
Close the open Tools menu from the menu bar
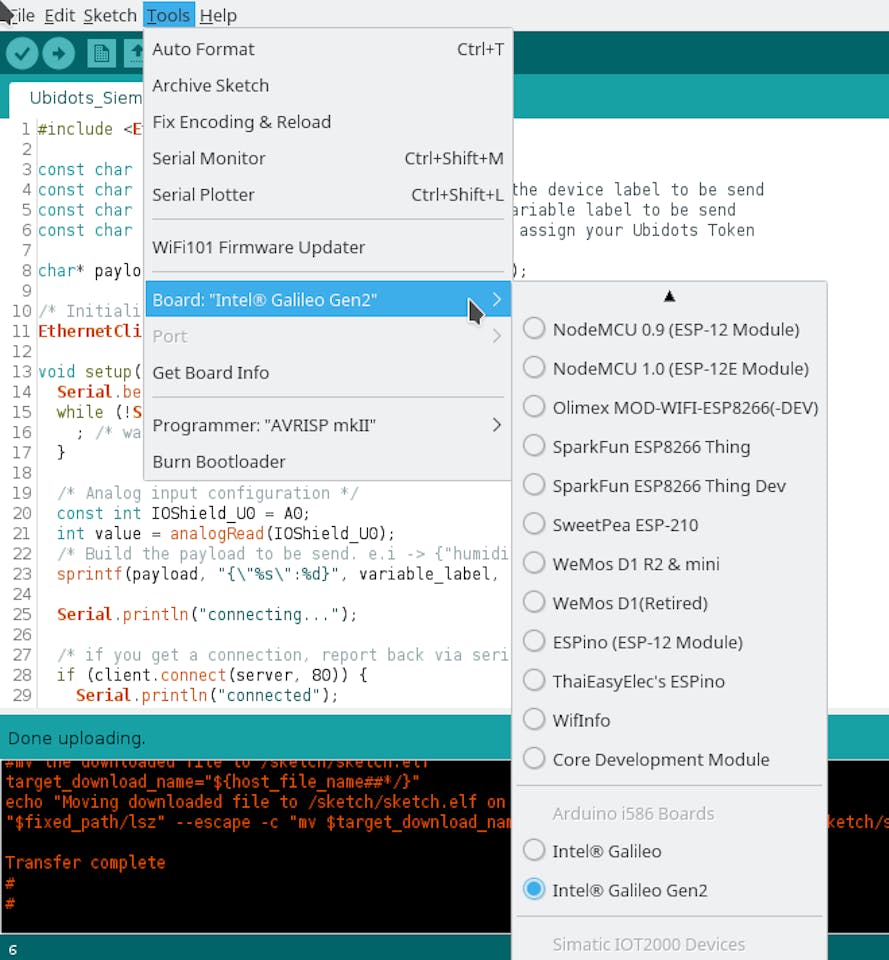point(168,15)
